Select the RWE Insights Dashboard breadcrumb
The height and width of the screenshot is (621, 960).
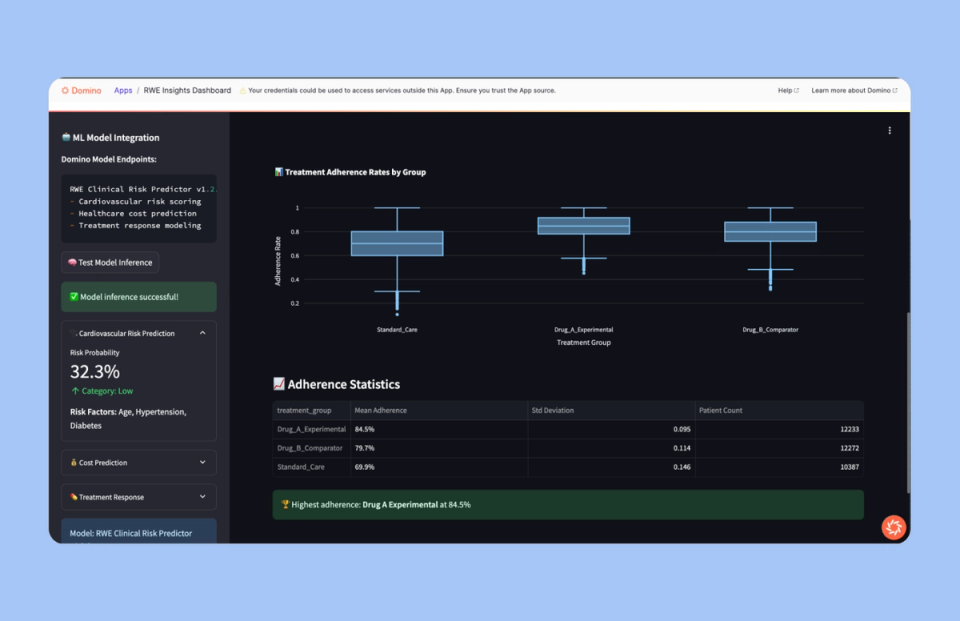[x=187, y=91]
